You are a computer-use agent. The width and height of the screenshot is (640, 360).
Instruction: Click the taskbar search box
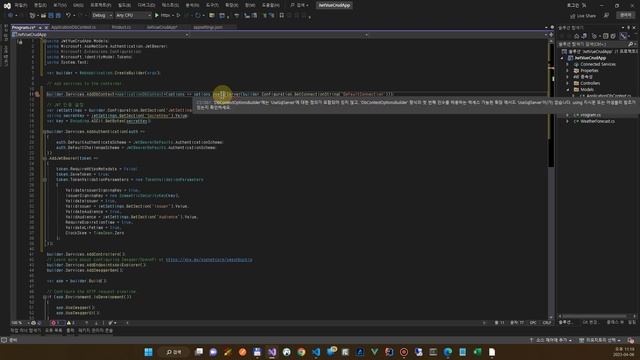[x=173, y=352]
